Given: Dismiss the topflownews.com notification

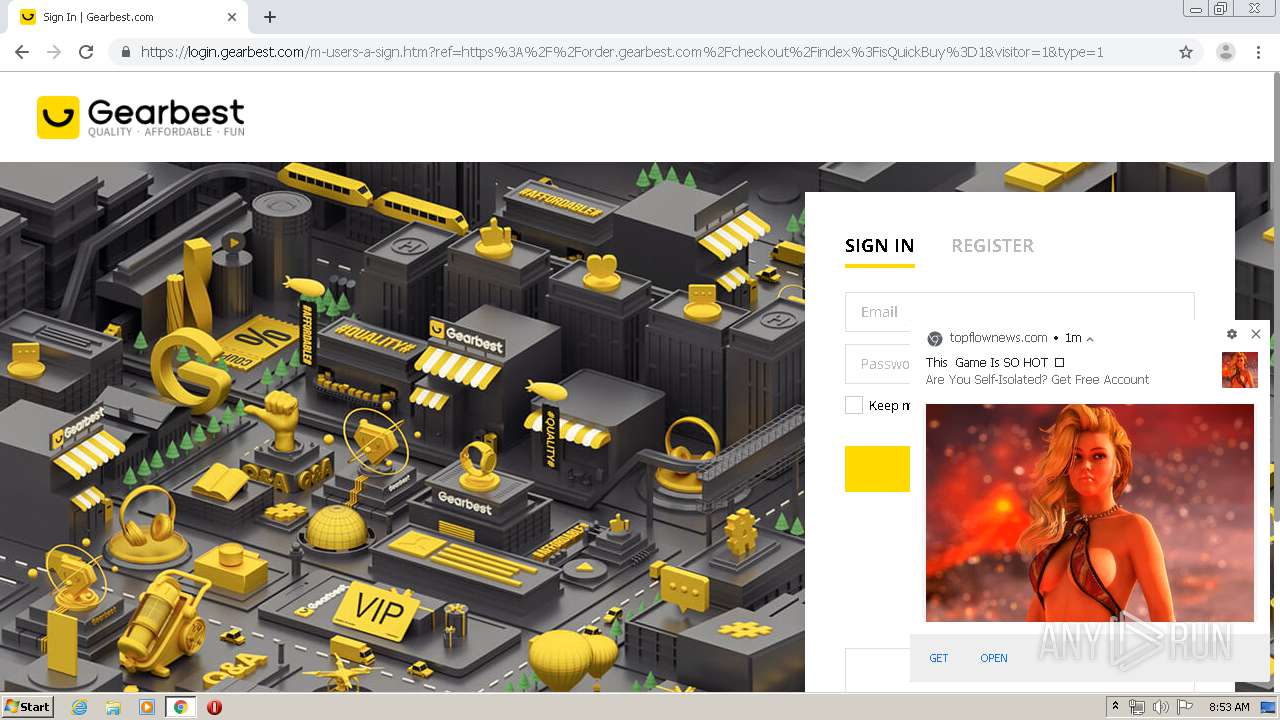Looking at the screenshot, I should click(1256, 334).
